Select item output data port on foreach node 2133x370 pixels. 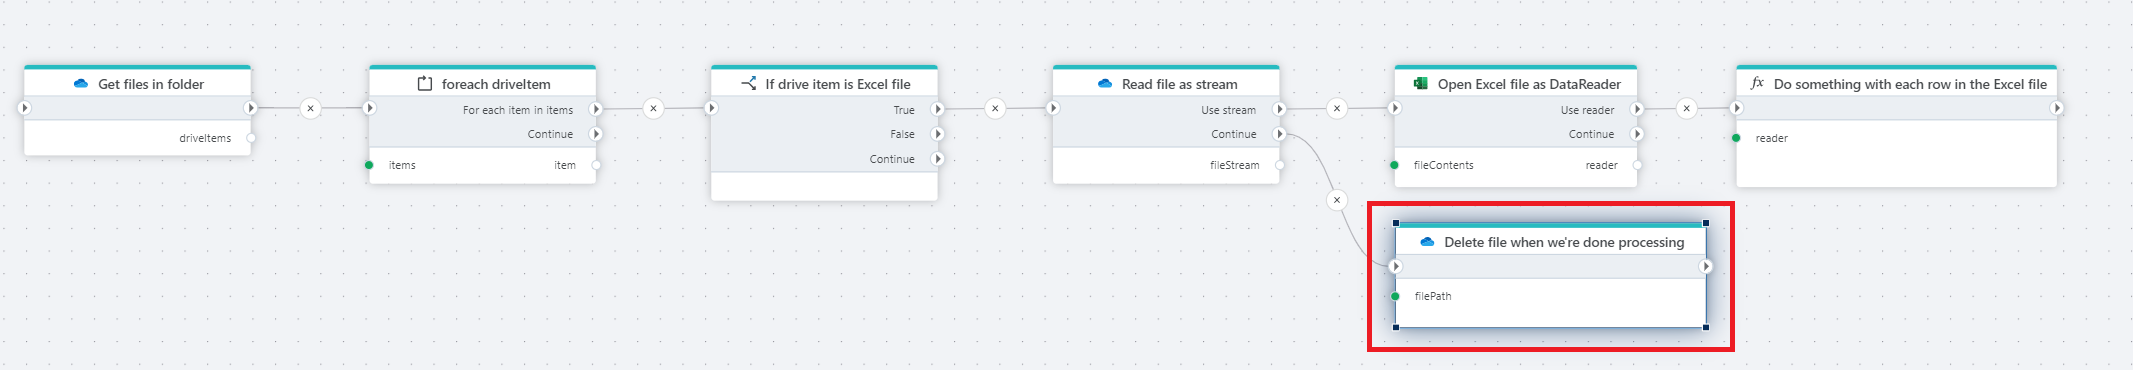(x=596, y=165)
